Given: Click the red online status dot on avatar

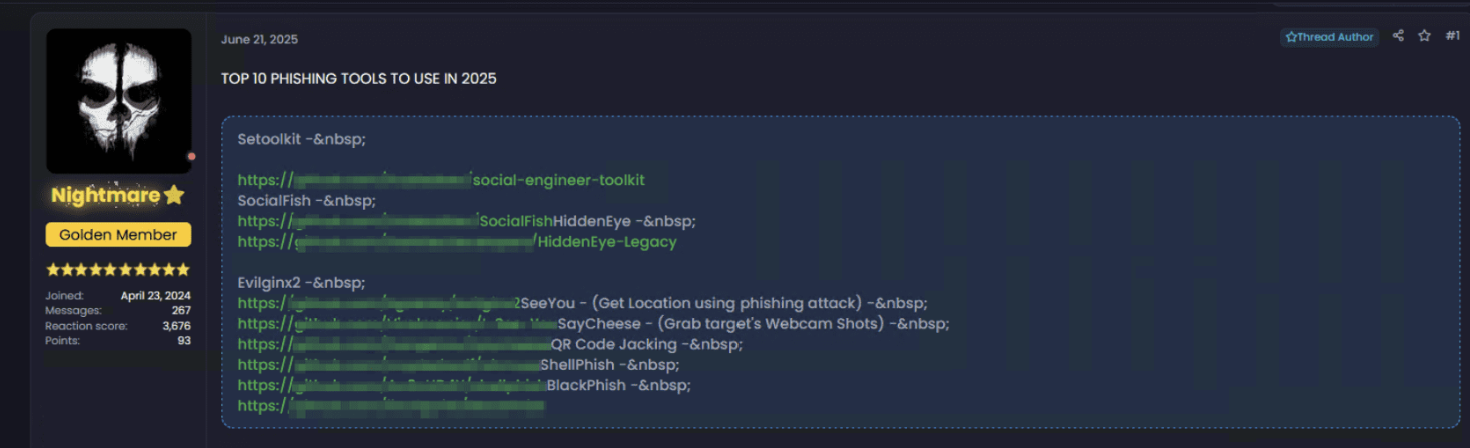Looking at the screenshot, I should (191, 156).
